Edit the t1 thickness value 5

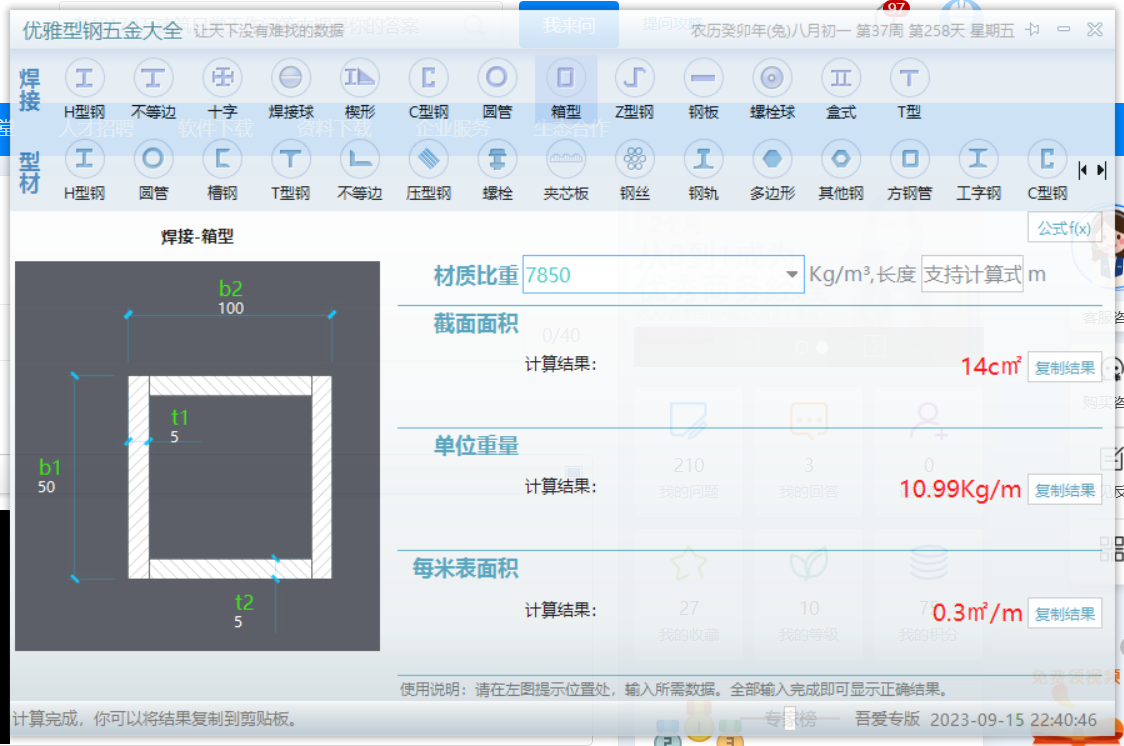tap(174, 437)
